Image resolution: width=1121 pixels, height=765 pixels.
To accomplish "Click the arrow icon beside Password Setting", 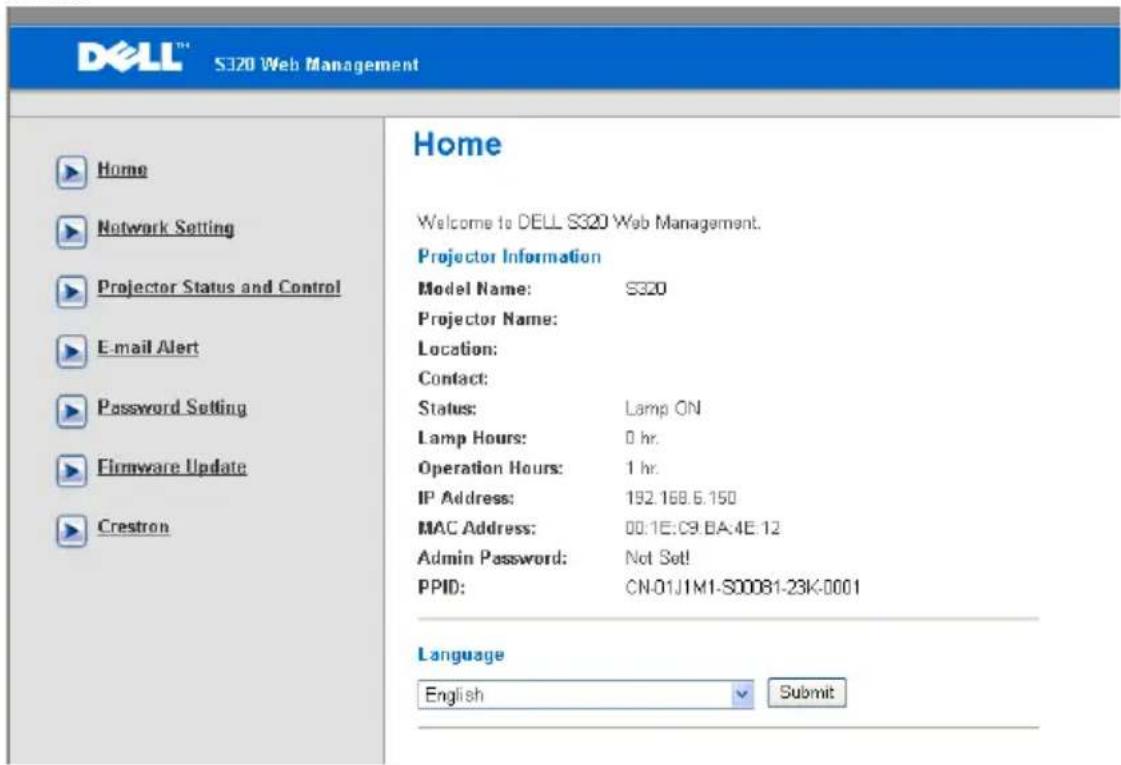I will pos(71,411).
